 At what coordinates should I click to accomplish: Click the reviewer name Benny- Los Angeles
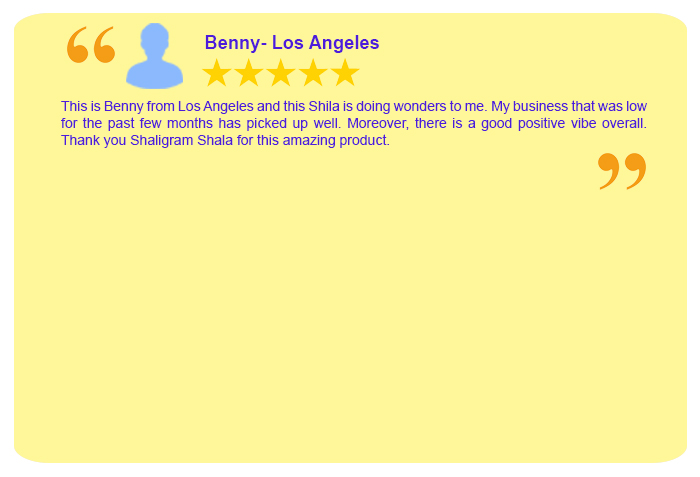click(292, 43)
